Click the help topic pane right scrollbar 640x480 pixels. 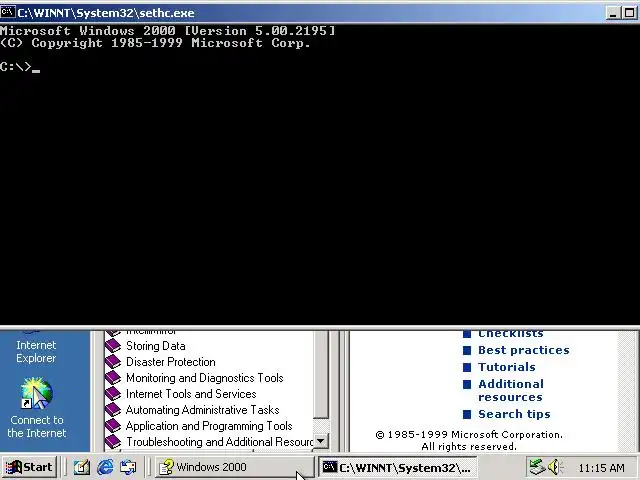pyautogui.click(x=629, y=391)
